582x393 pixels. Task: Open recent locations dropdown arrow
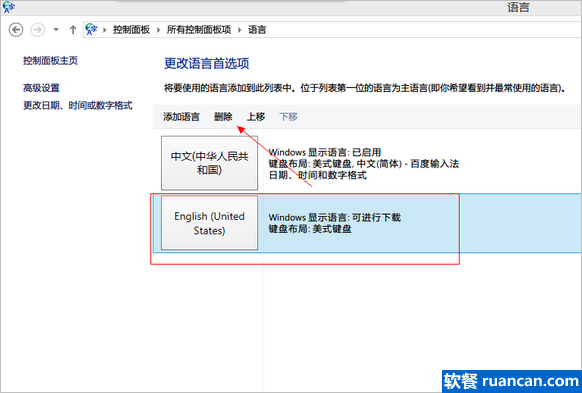[56, 30]
